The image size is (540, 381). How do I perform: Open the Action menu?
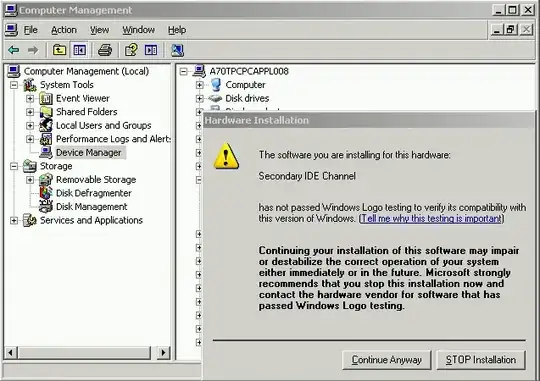pos(64,30)
